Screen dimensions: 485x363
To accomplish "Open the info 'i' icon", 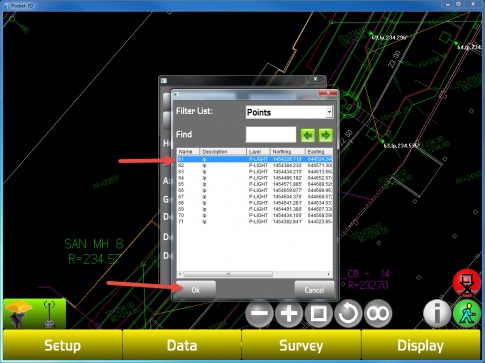I will (437, 313).
